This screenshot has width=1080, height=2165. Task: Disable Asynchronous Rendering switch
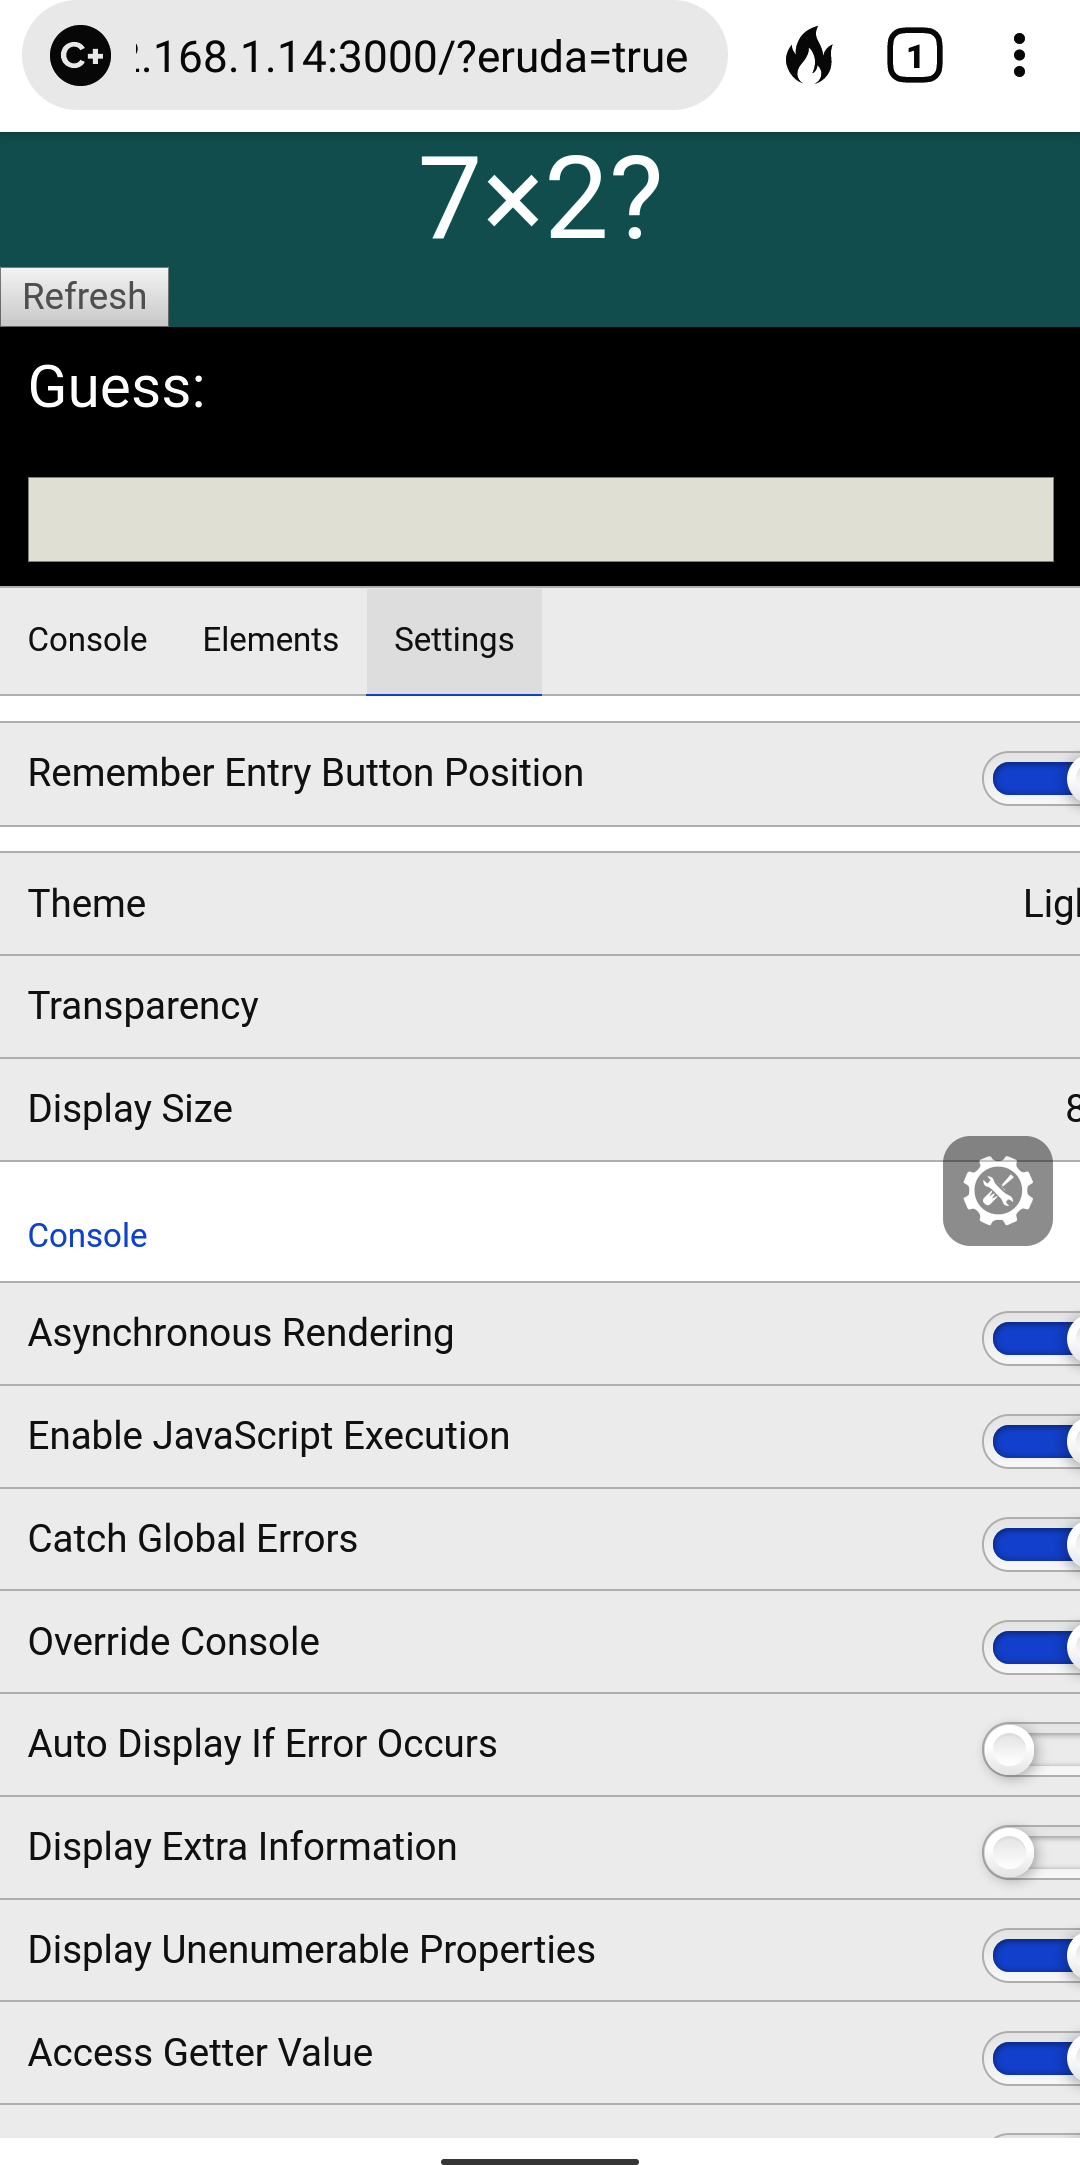[x=1030, y=1339]
